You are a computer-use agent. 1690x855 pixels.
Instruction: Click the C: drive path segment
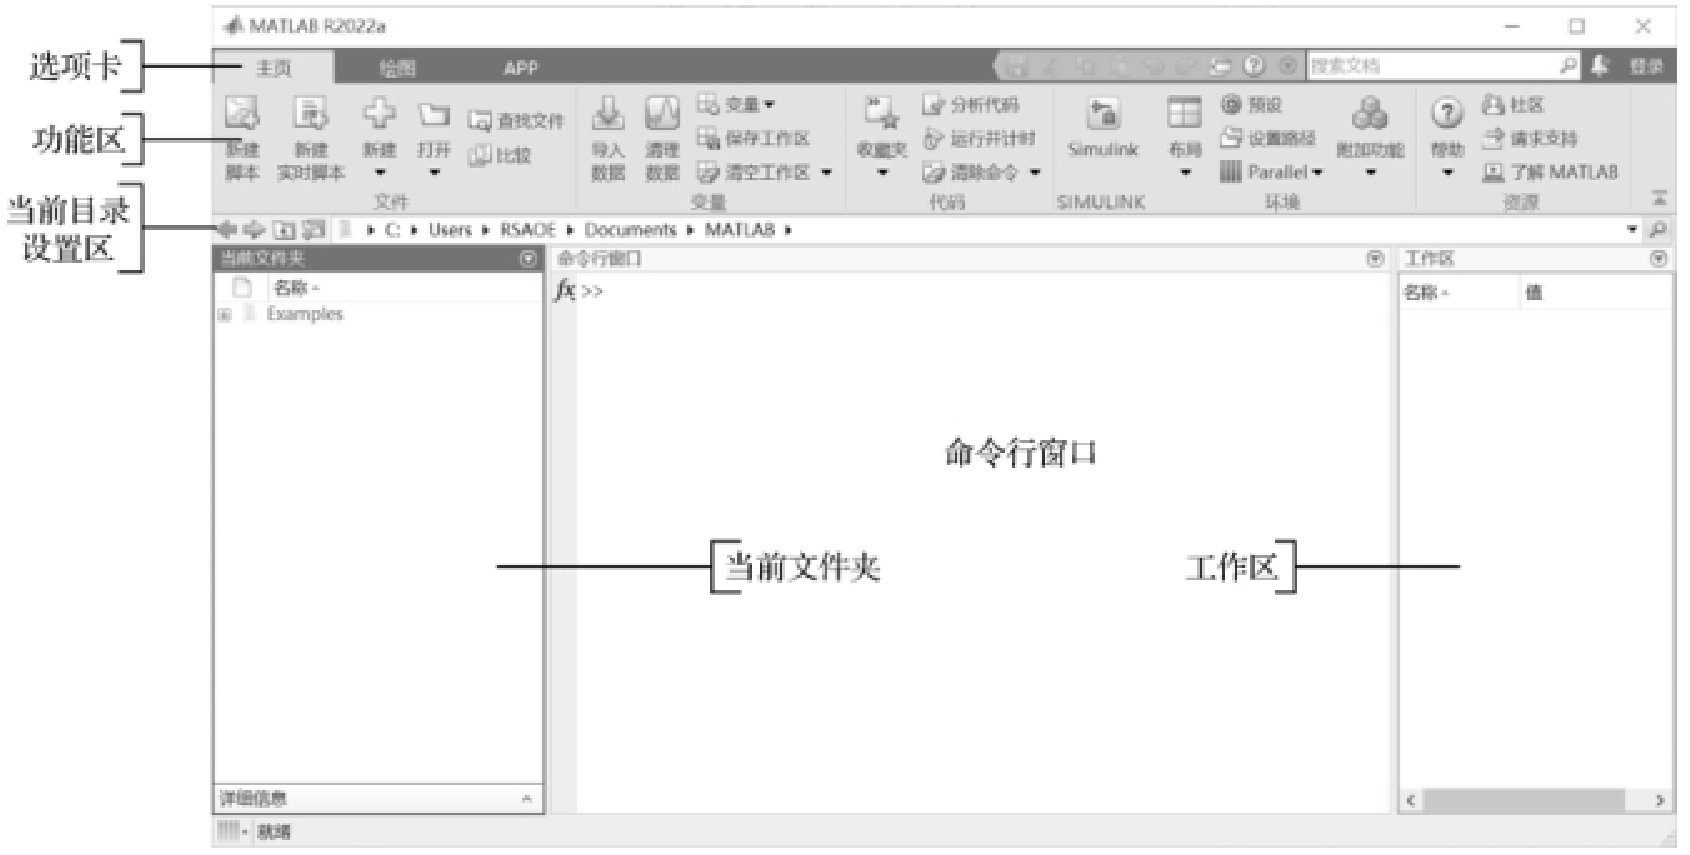392,229
